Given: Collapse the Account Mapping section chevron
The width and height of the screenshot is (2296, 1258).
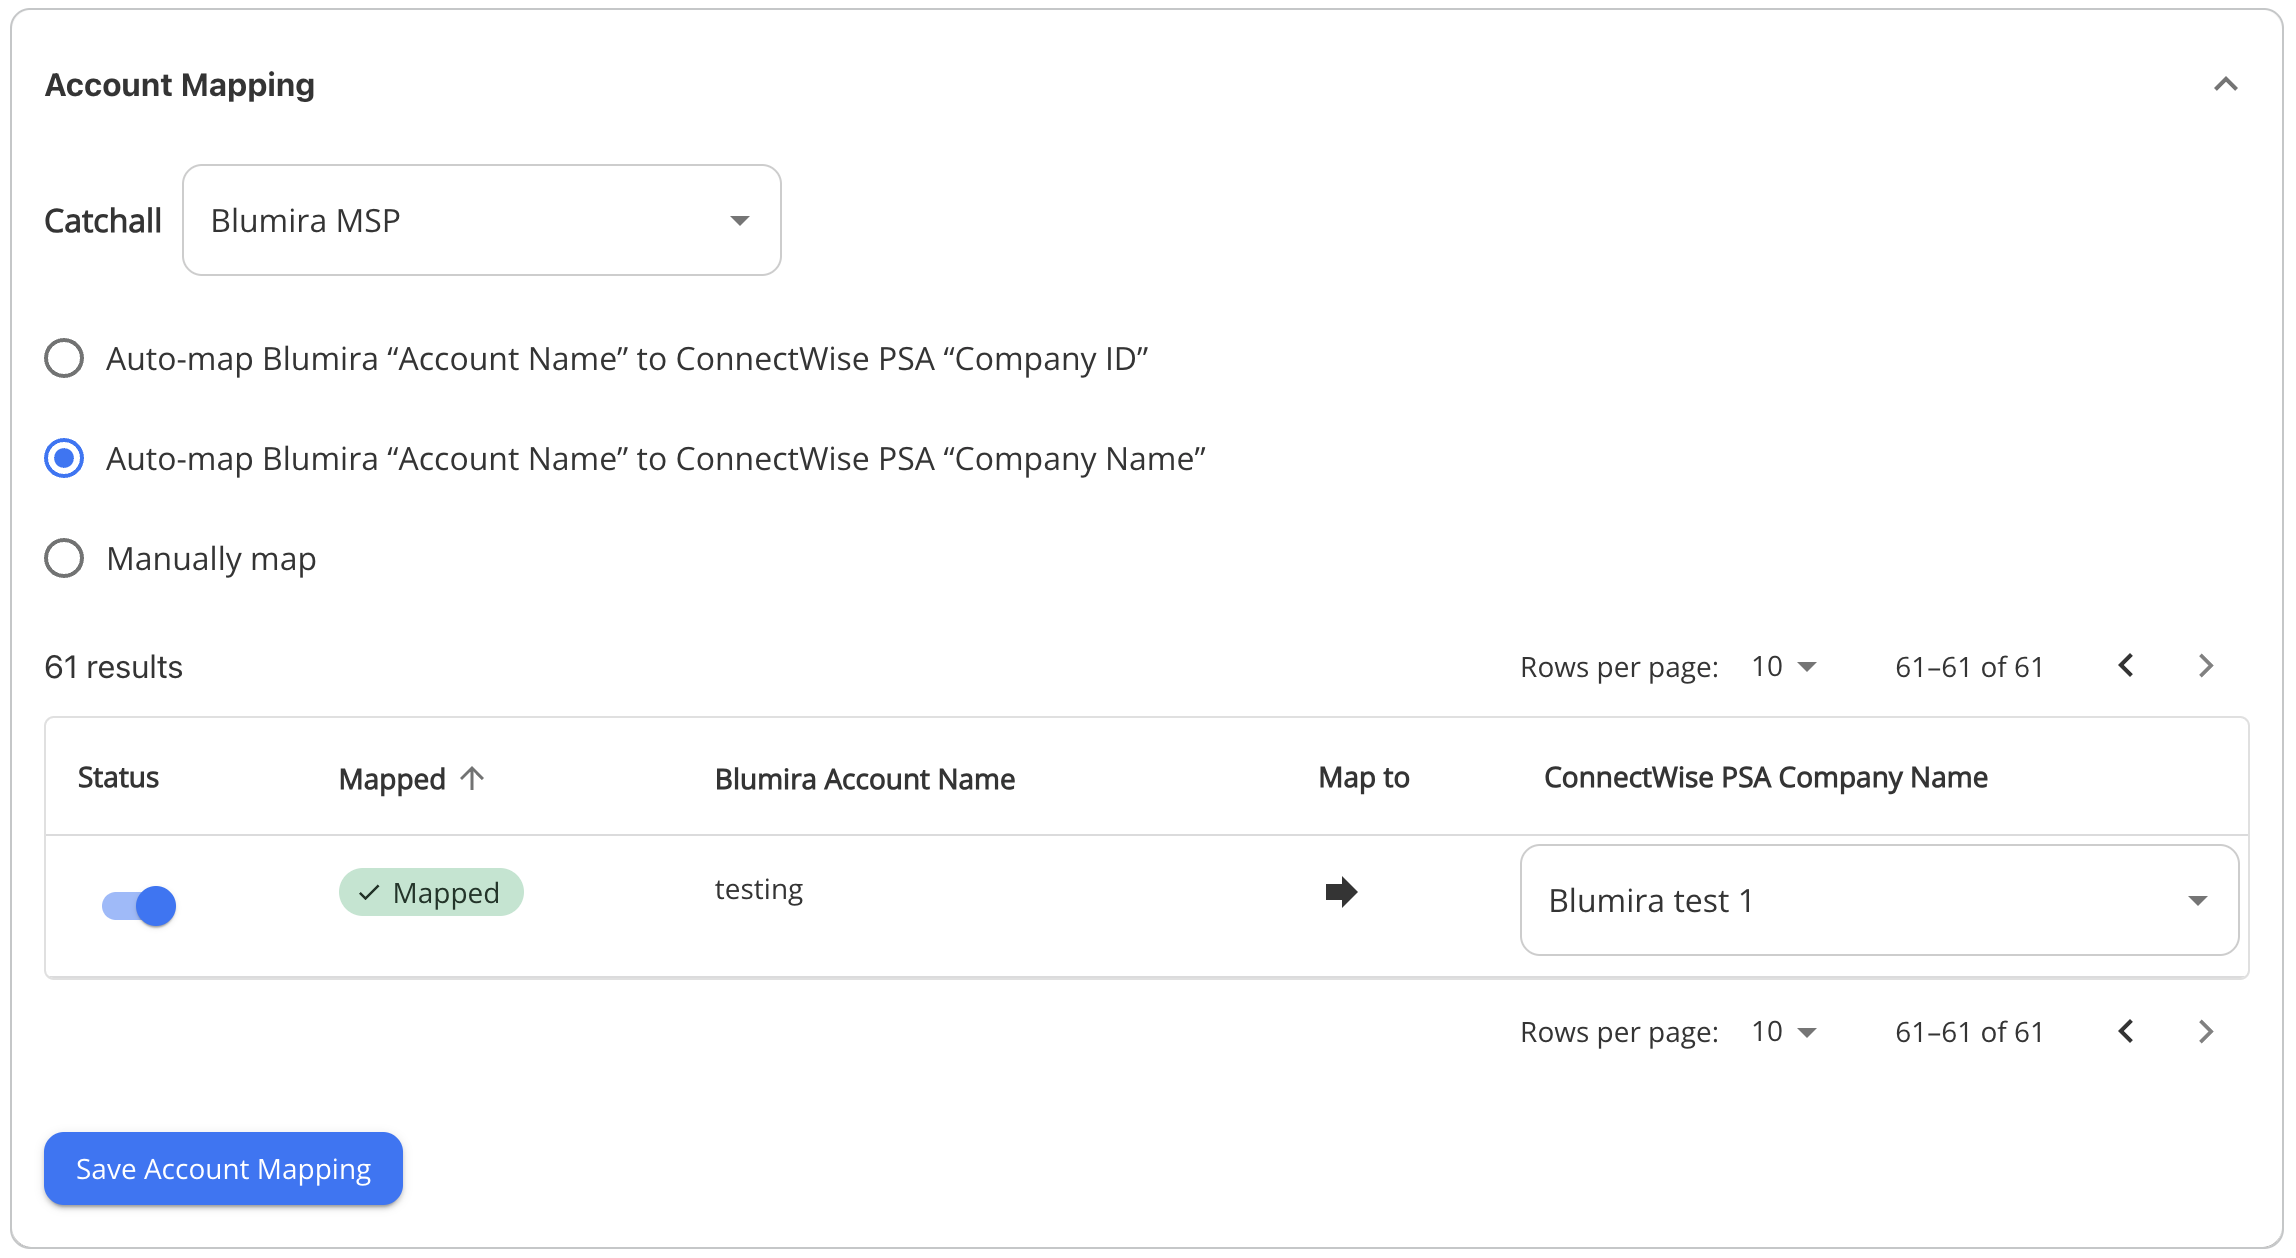Looking at the screenshot, I should pos(2225,85).
